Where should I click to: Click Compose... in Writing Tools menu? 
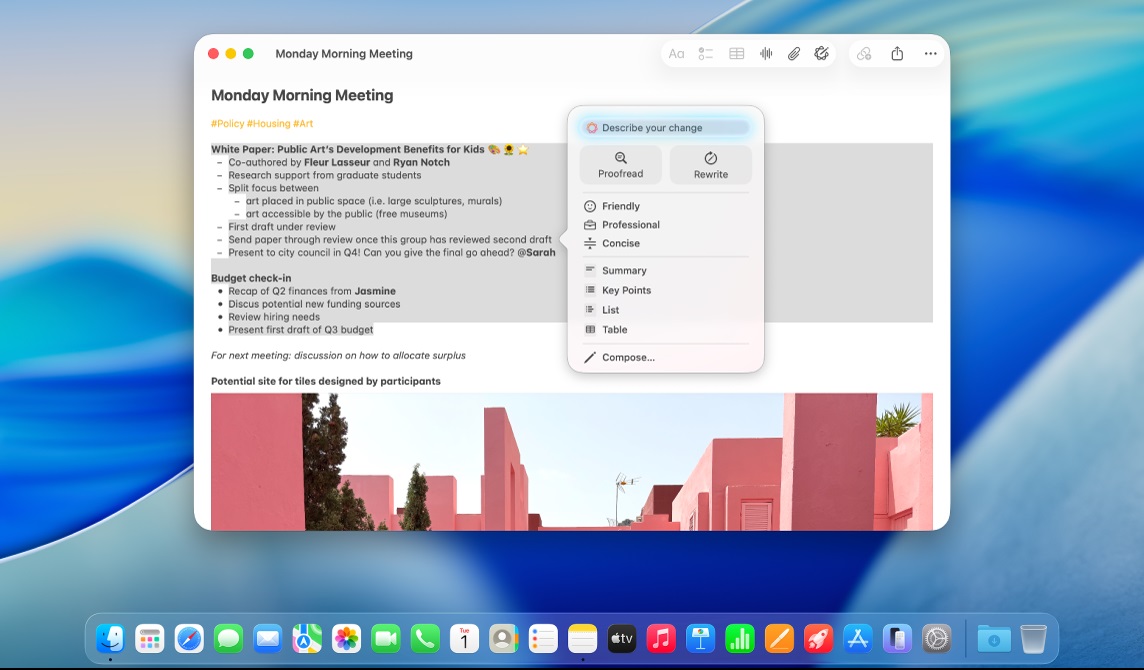[628, 358]
